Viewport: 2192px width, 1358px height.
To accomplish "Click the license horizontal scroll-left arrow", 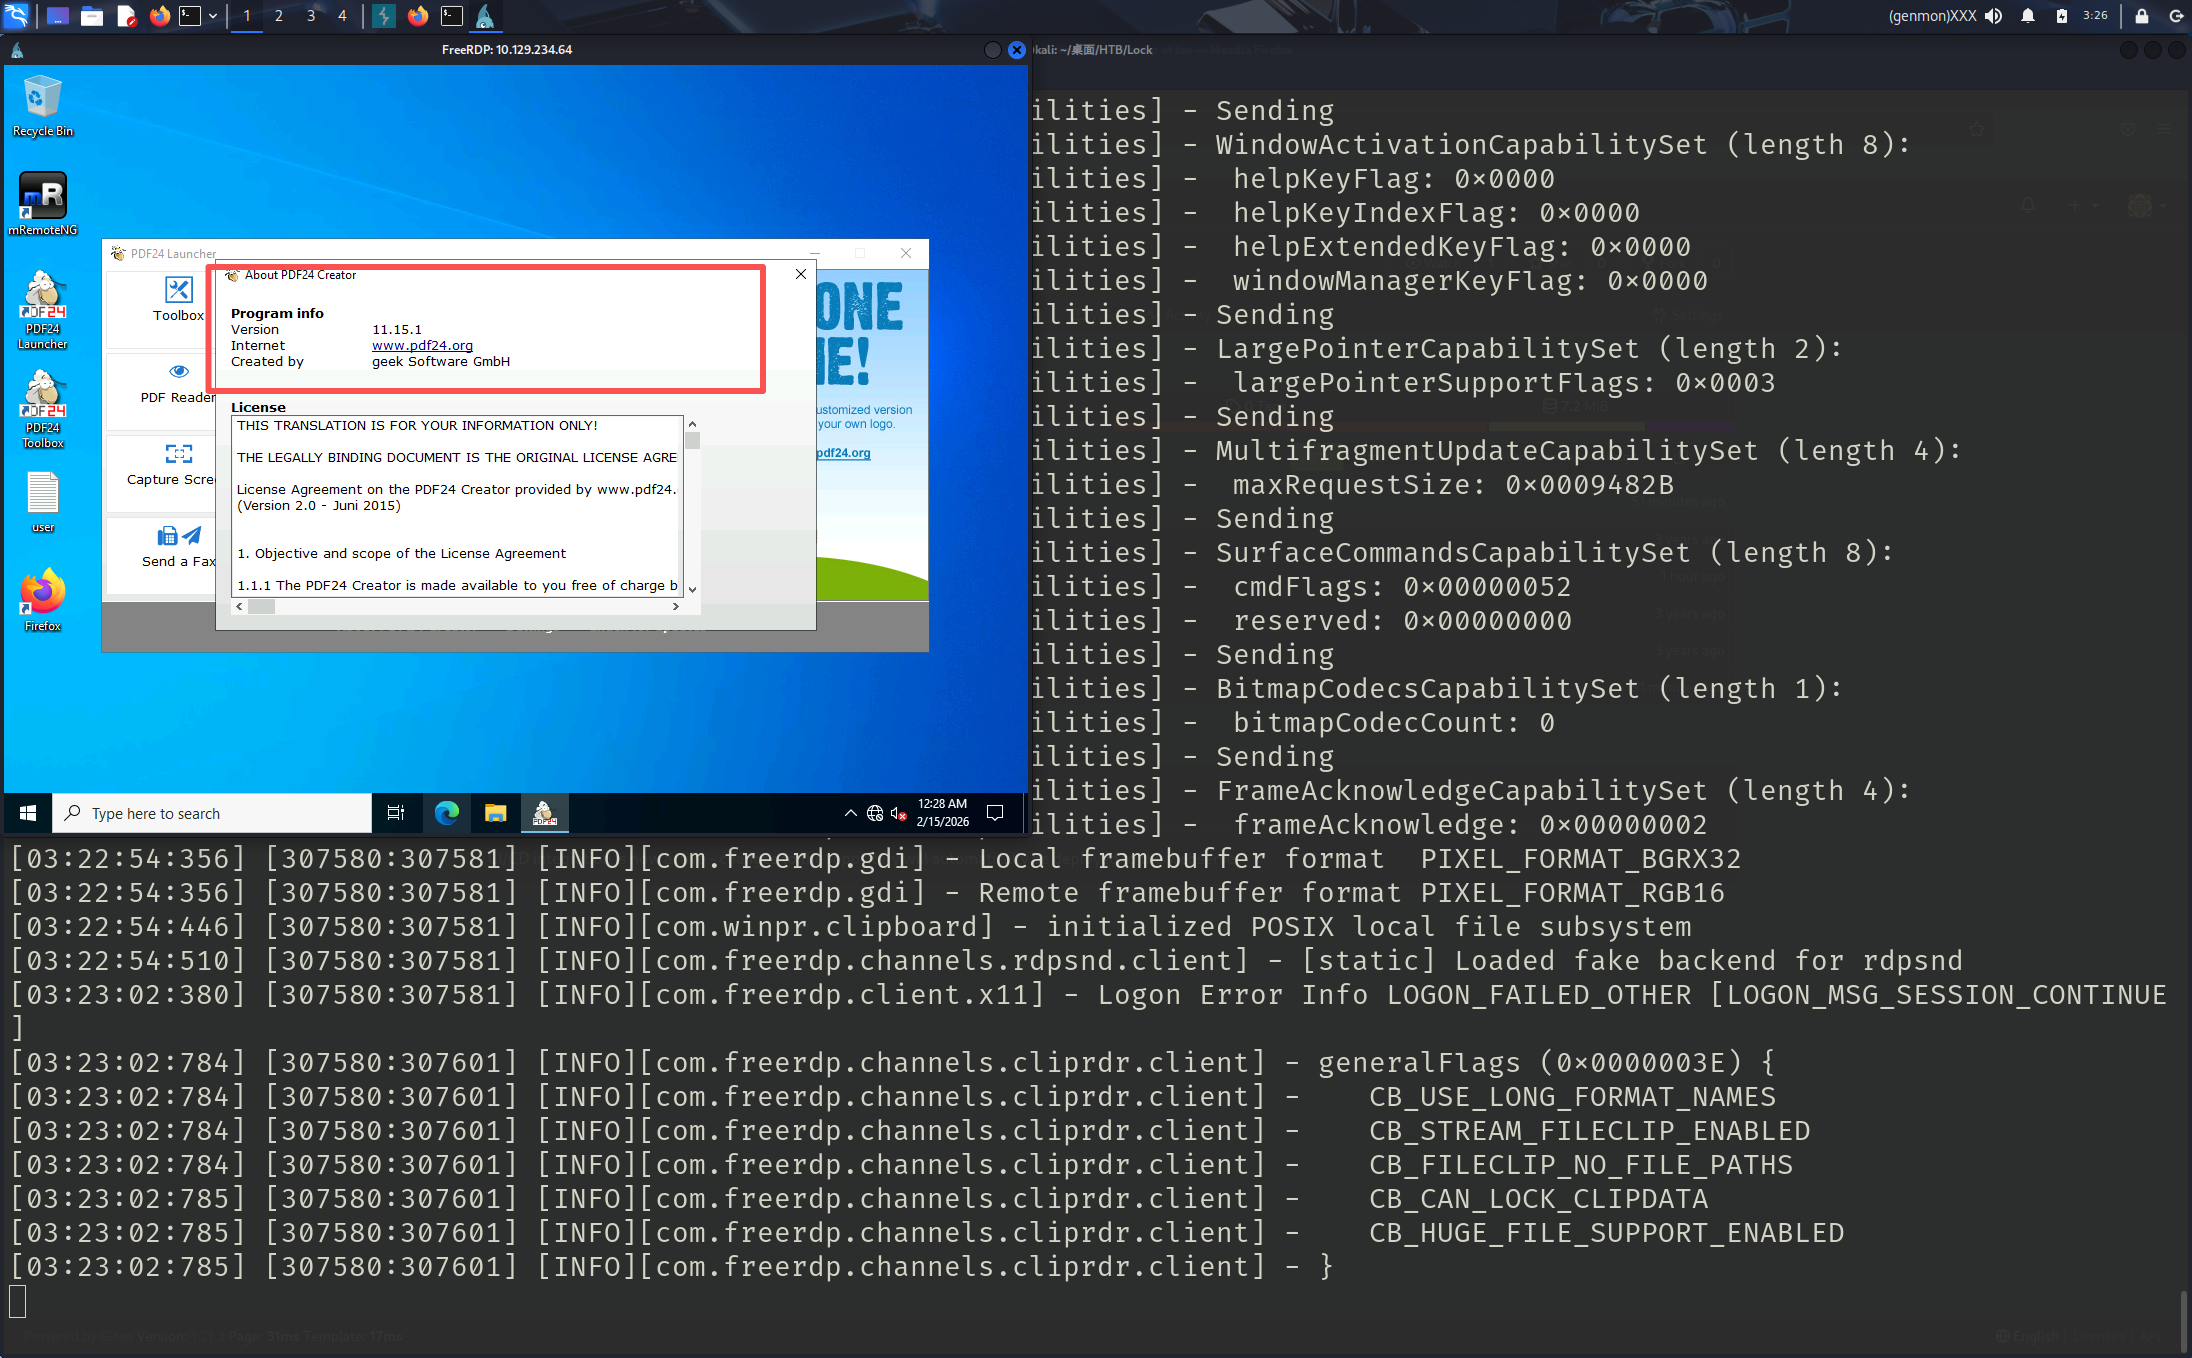I will pos(239,607).
